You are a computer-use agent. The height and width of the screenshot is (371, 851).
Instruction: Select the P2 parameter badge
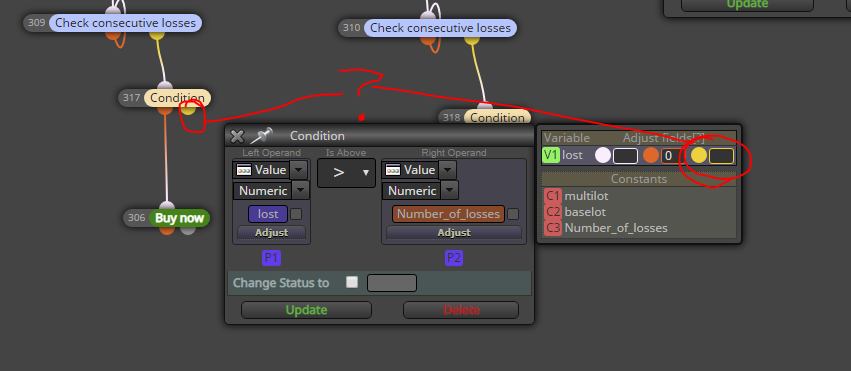453,258
